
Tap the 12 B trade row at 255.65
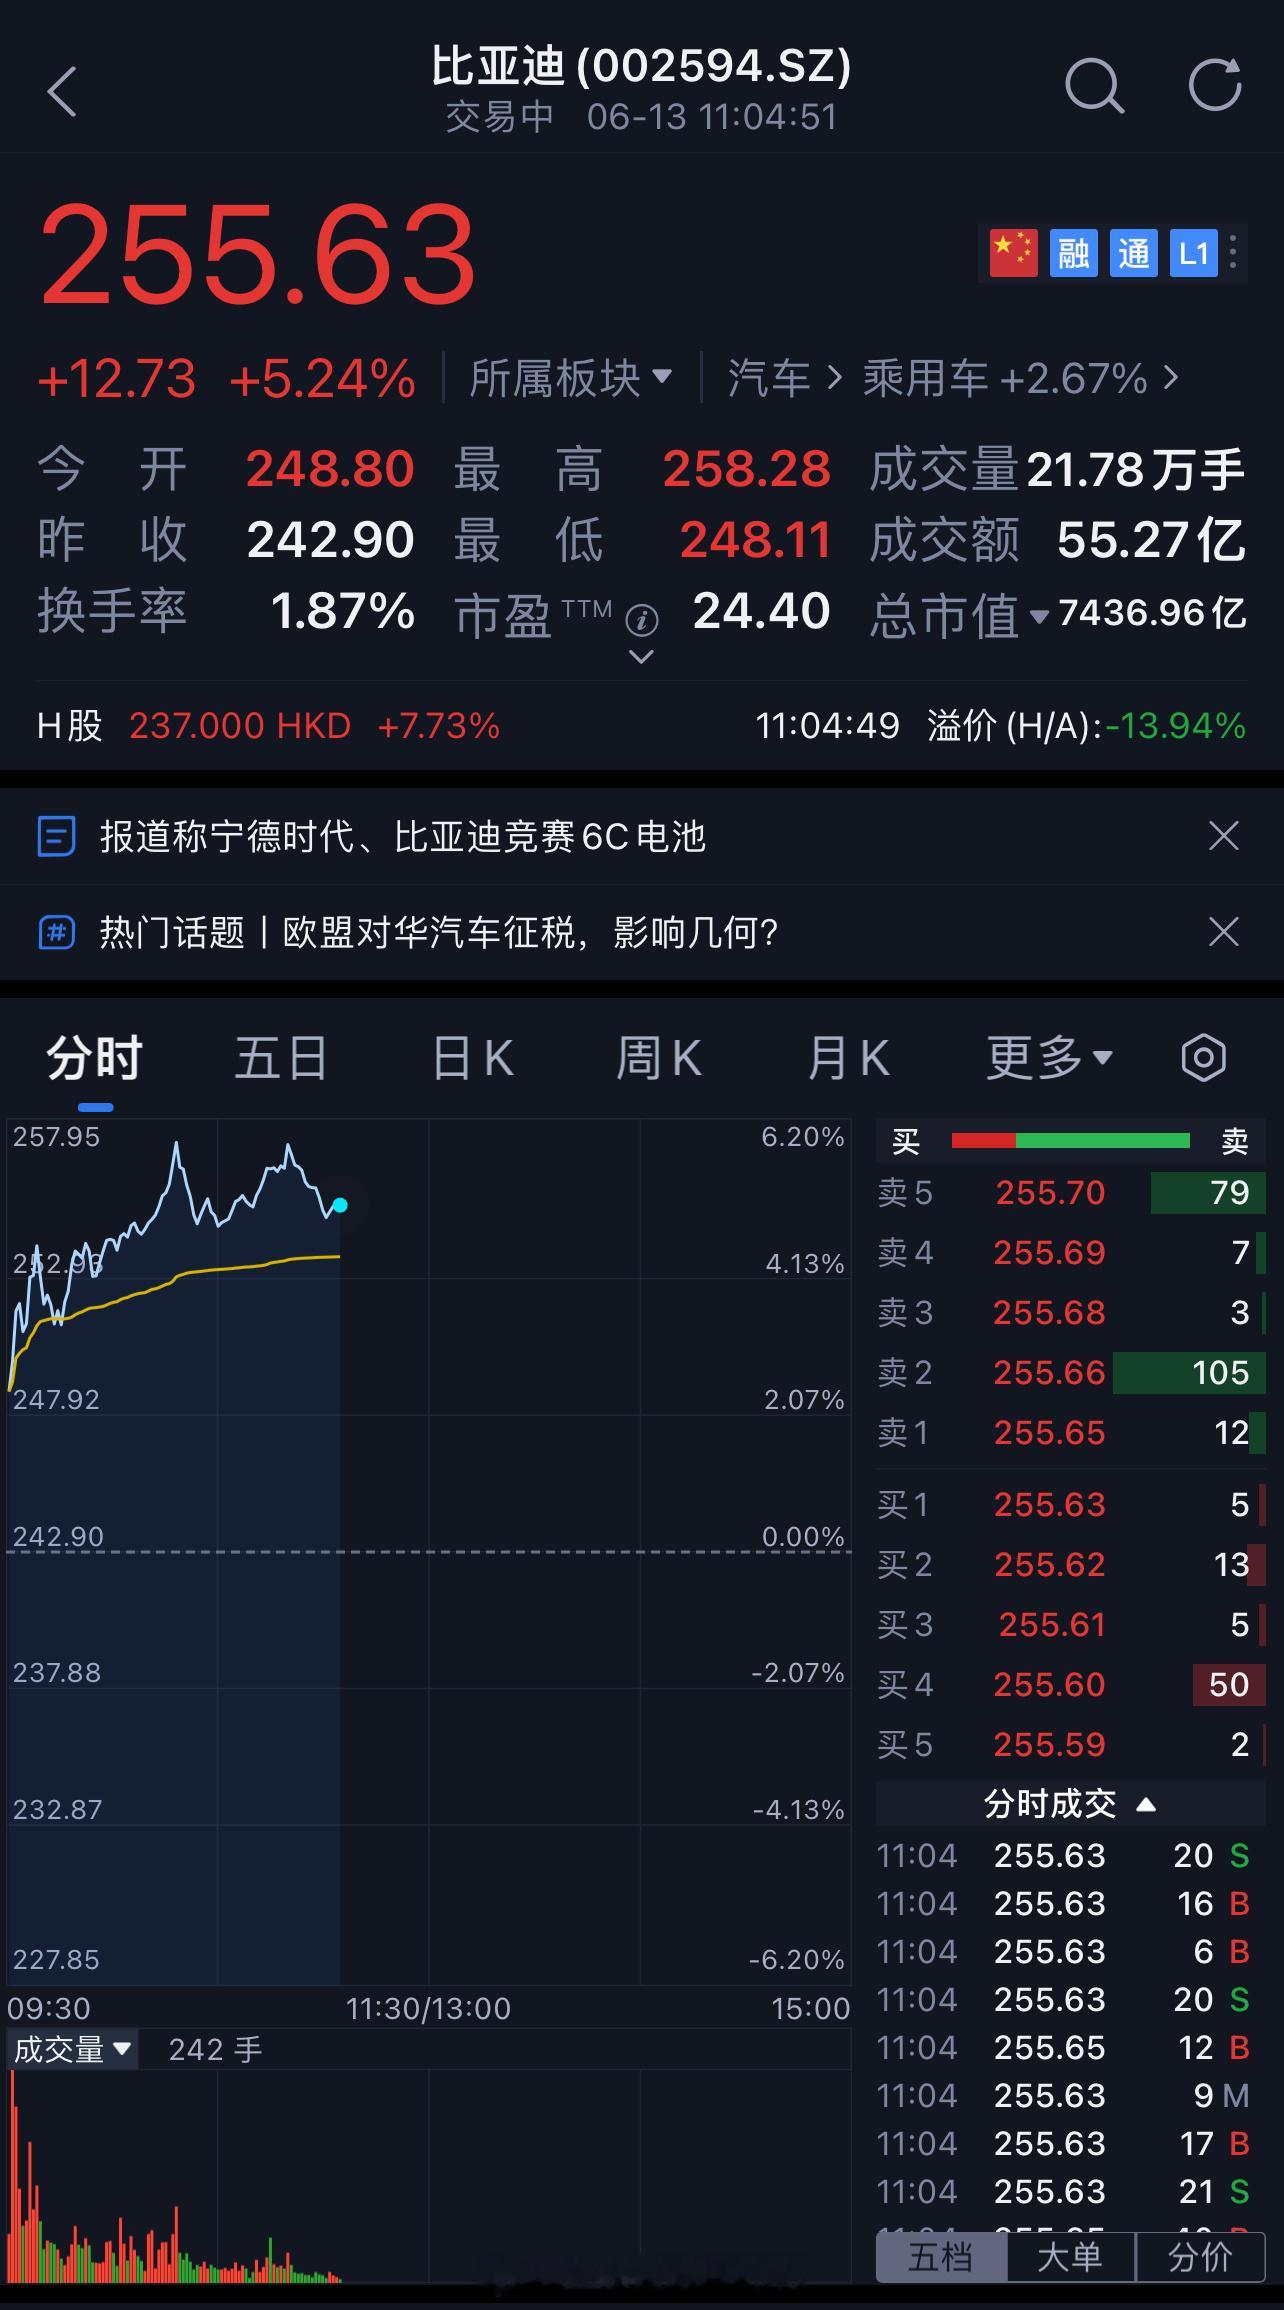pos(1065,2047)
